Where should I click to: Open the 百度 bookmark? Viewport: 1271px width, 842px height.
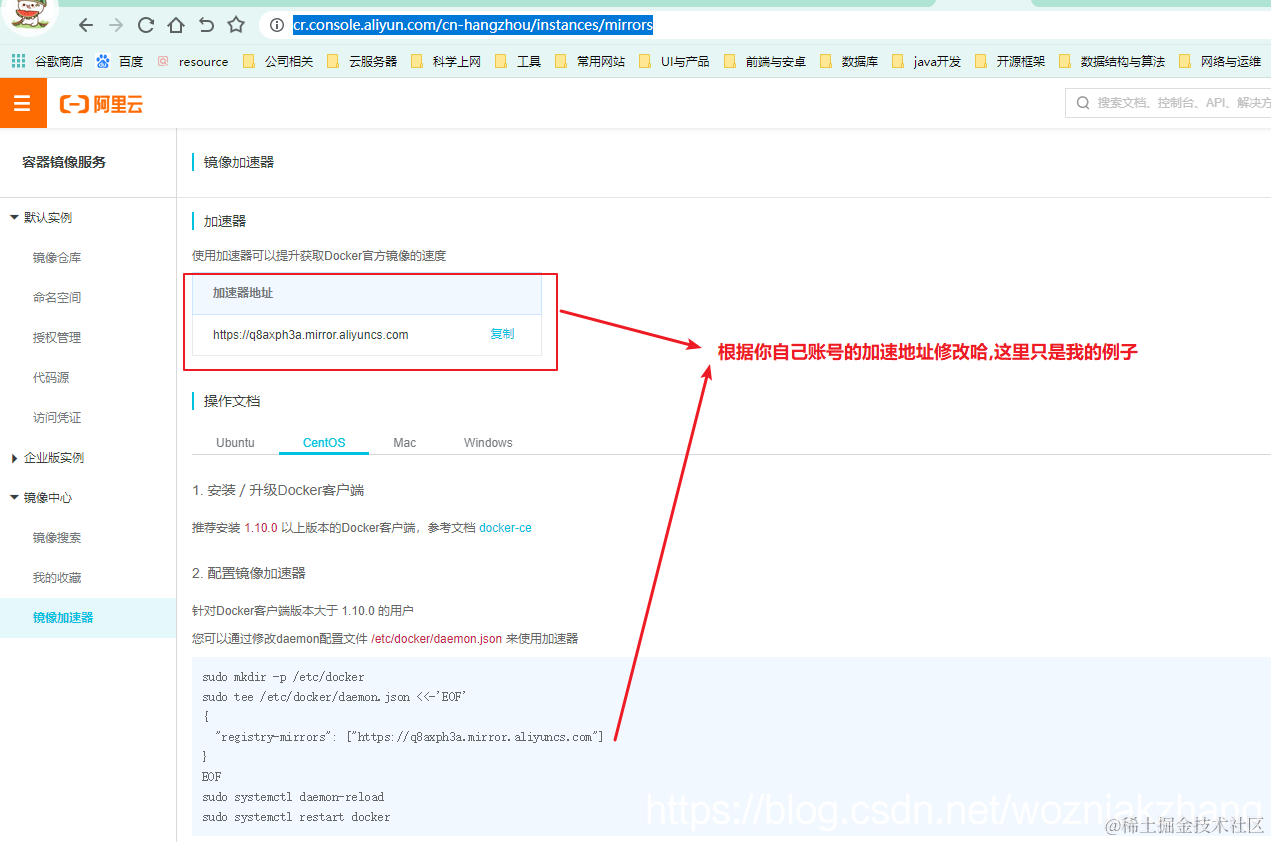click(x=120, y=61)
